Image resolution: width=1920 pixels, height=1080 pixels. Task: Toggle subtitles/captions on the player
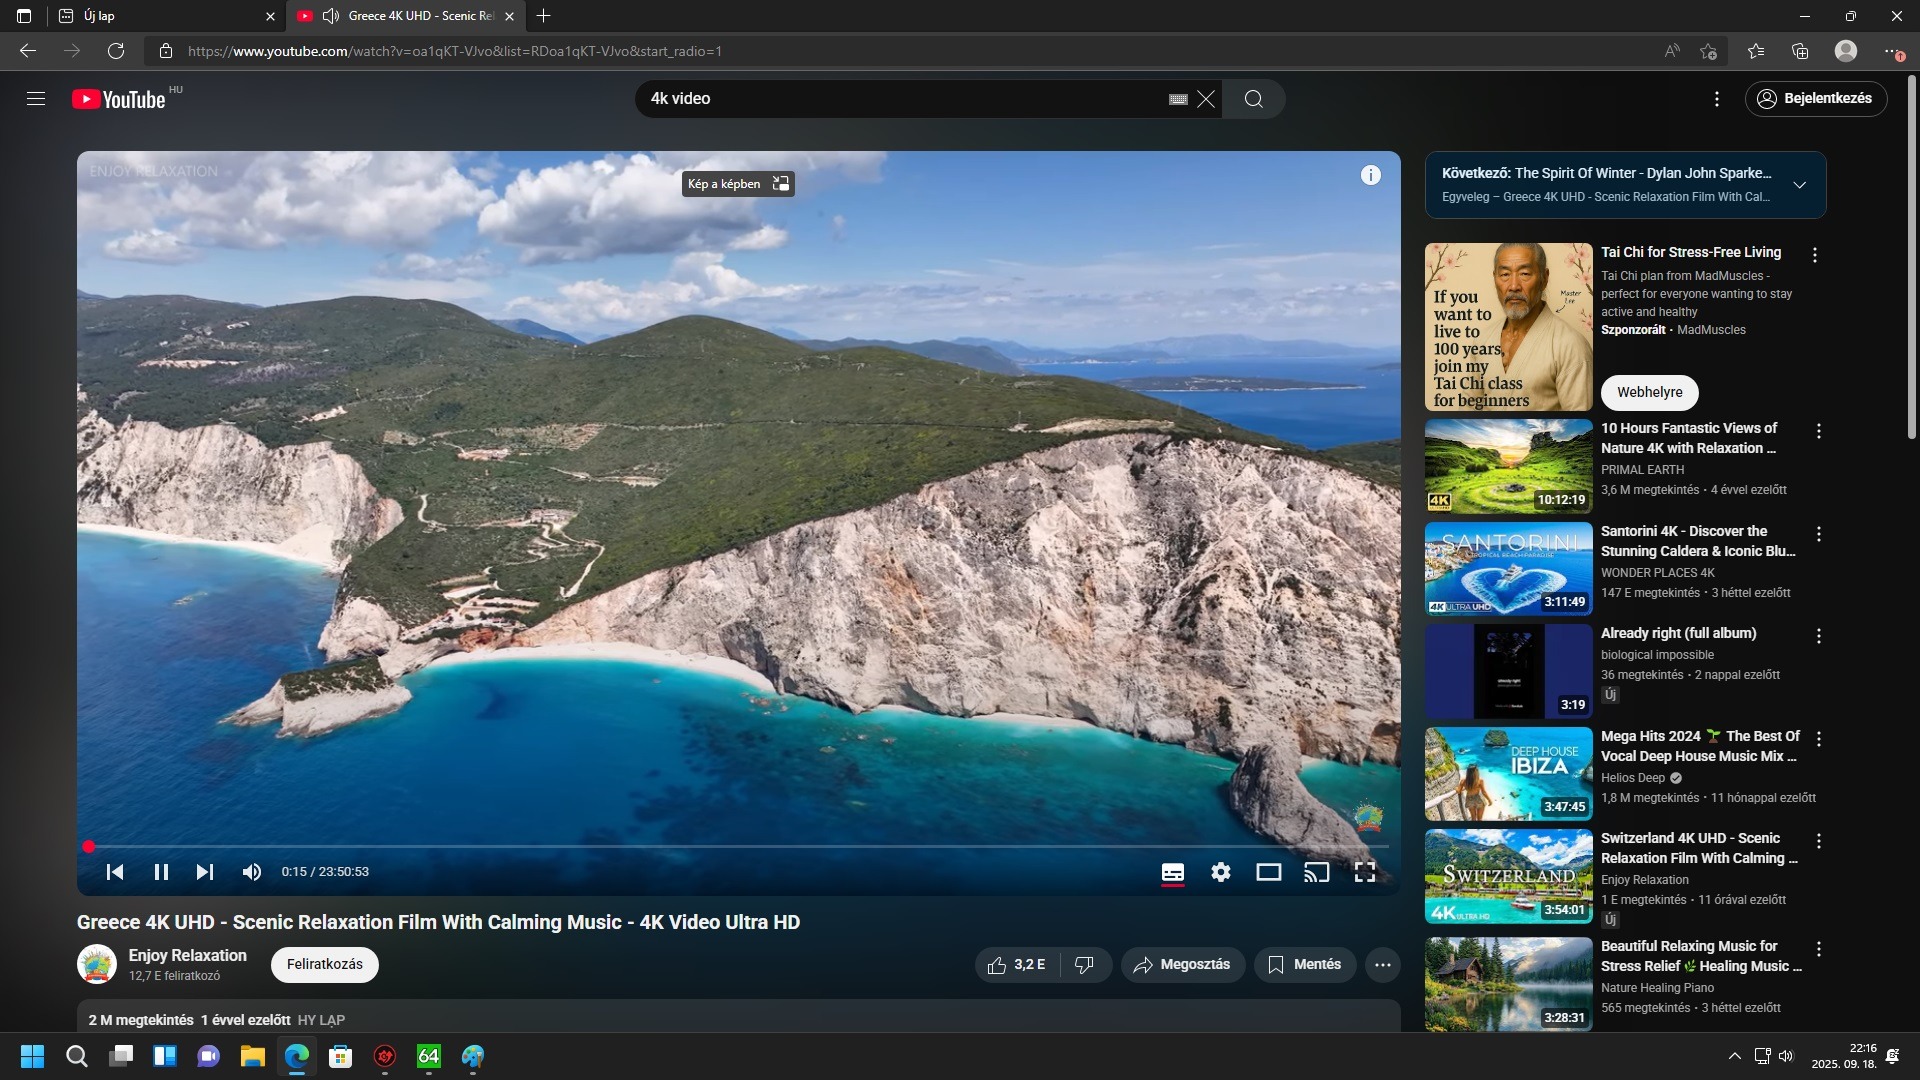point(1172,872)
